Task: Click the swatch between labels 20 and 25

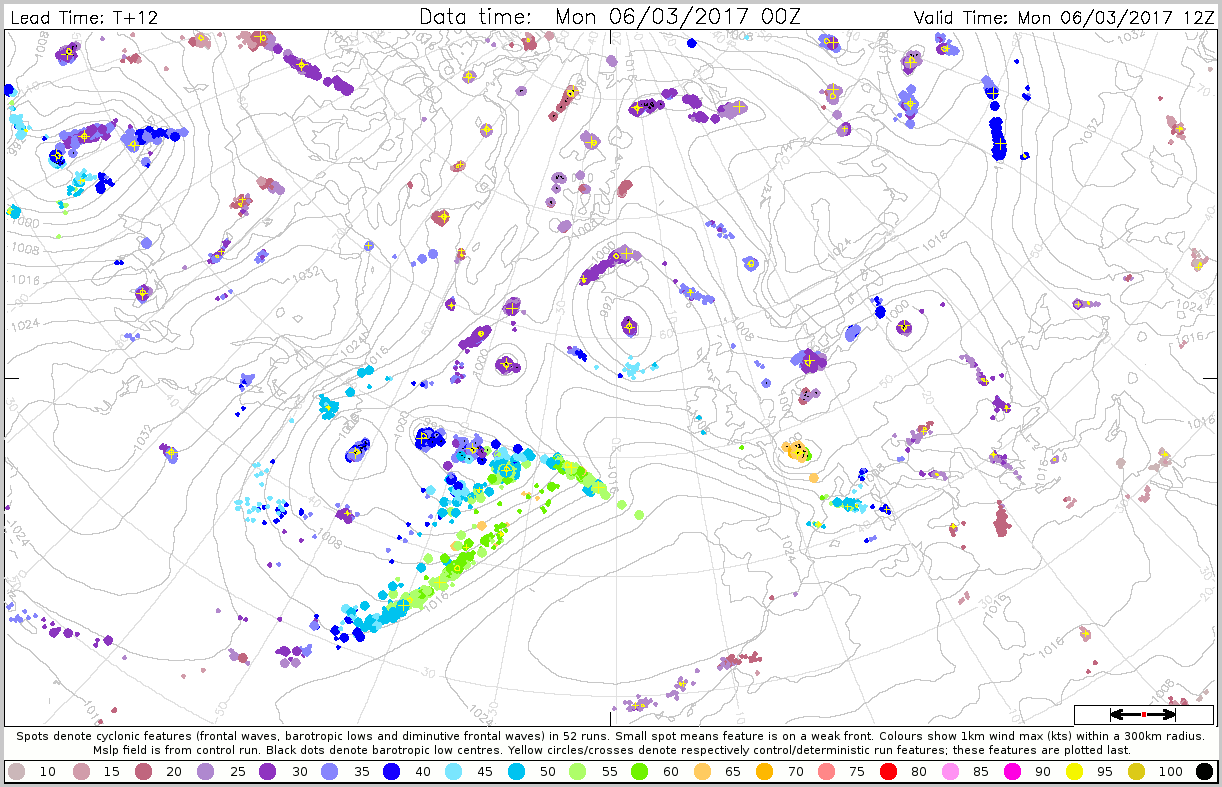Action: point(206,772)
